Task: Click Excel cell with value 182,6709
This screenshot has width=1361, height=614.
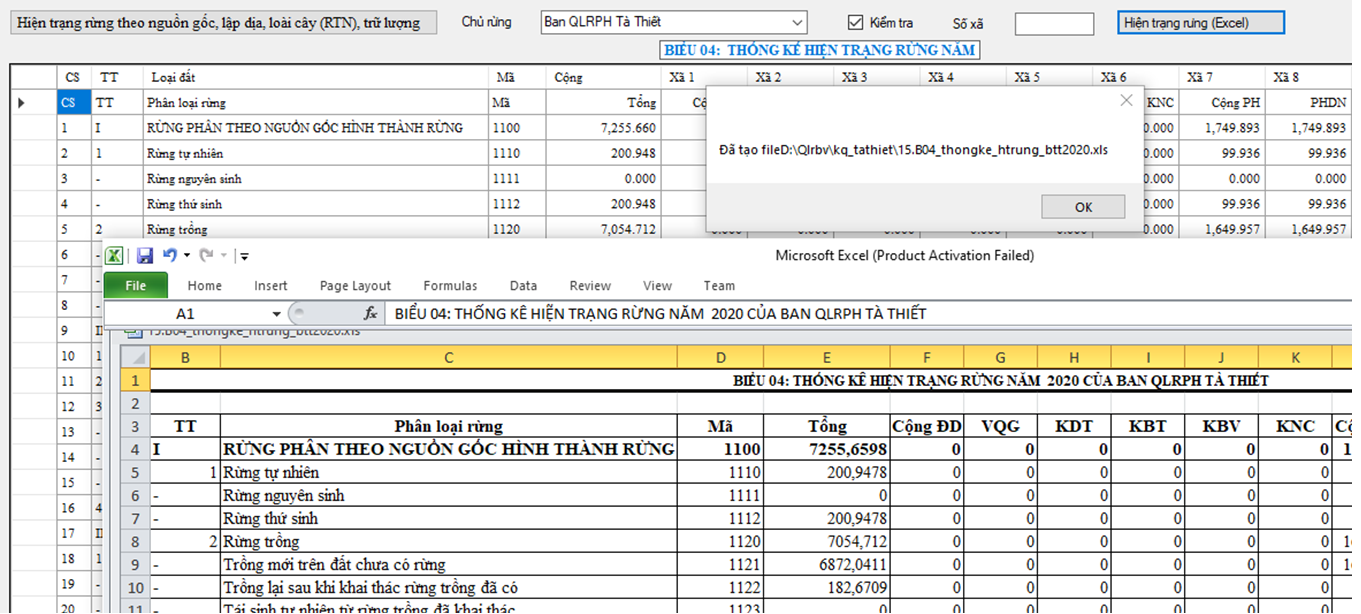Action: (x=826, y=587)
